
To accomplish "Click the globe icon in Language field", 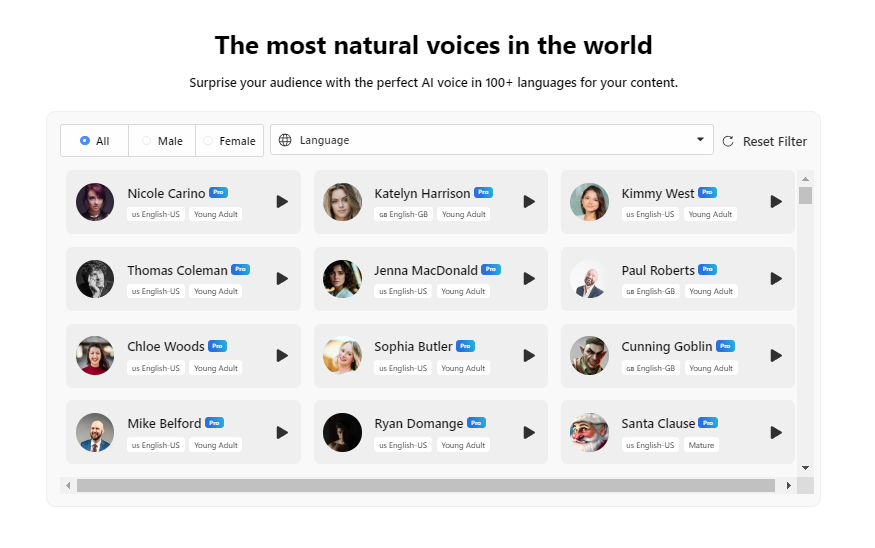I will coord(285,140).
